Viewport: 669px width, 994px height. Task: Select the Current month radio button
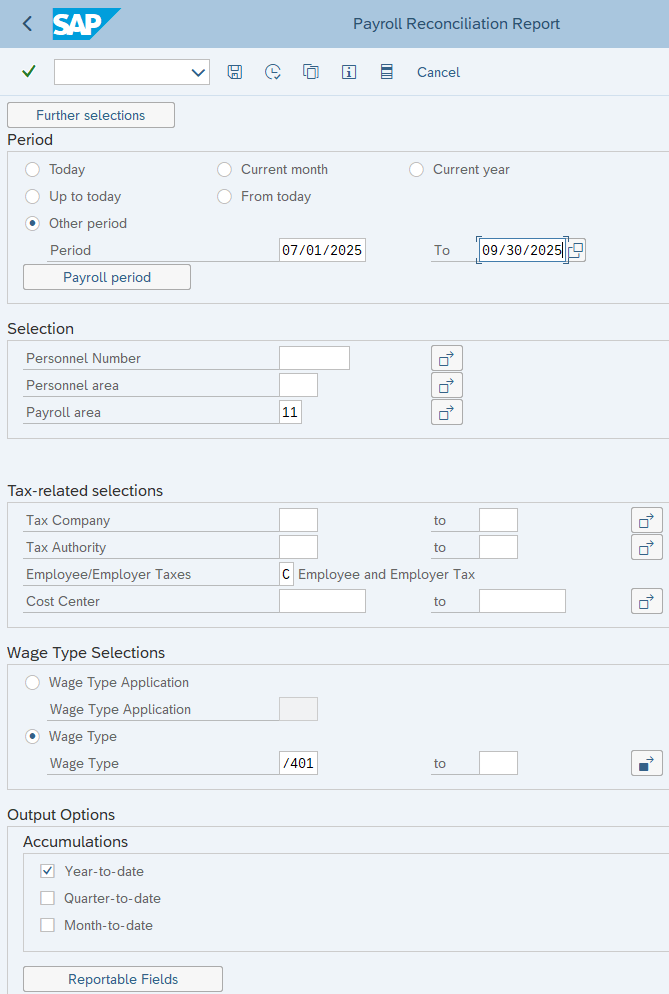(x=224, y=169)
